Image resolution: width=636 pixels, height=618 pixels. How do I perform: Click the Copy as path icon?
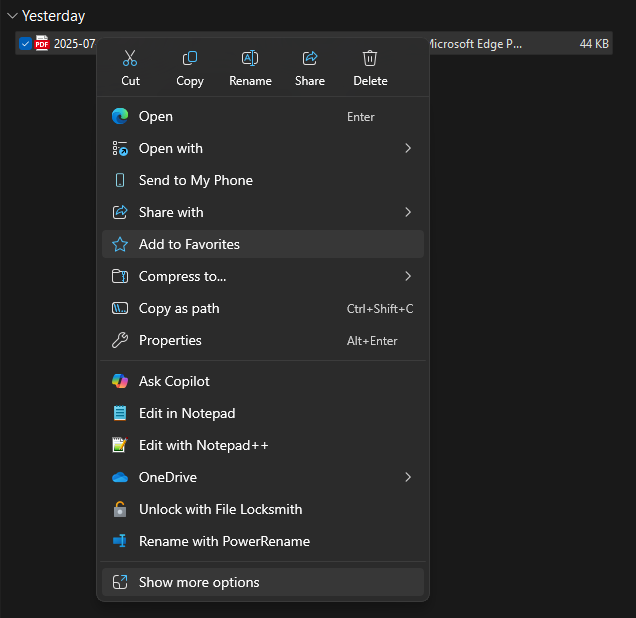pos(120,308)
